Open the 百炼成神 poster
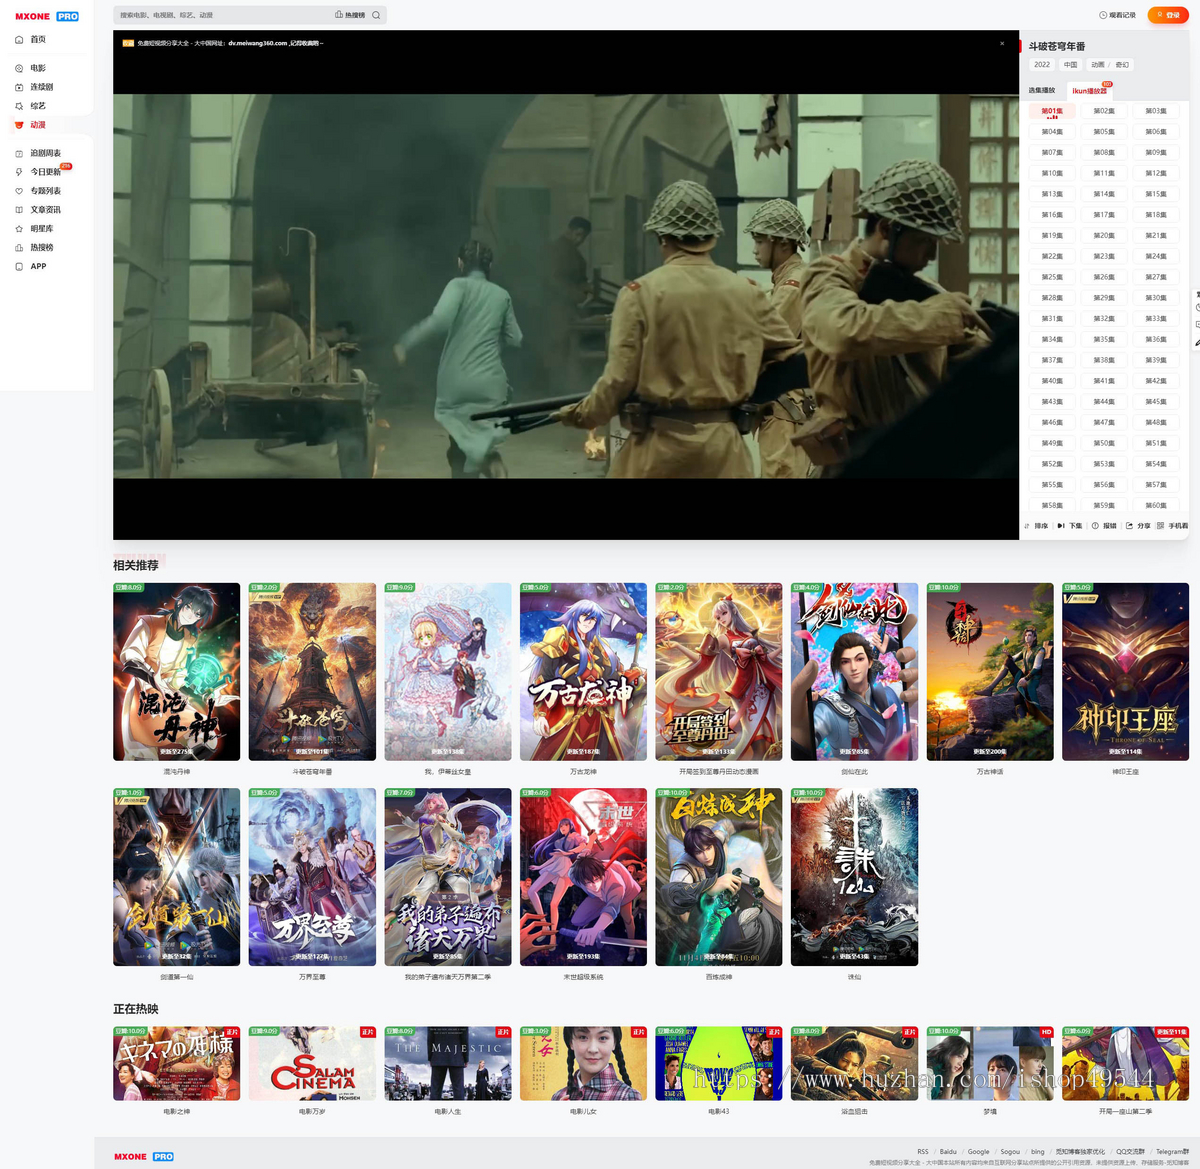1200x1169 pixels. click(x=719, y=877)
